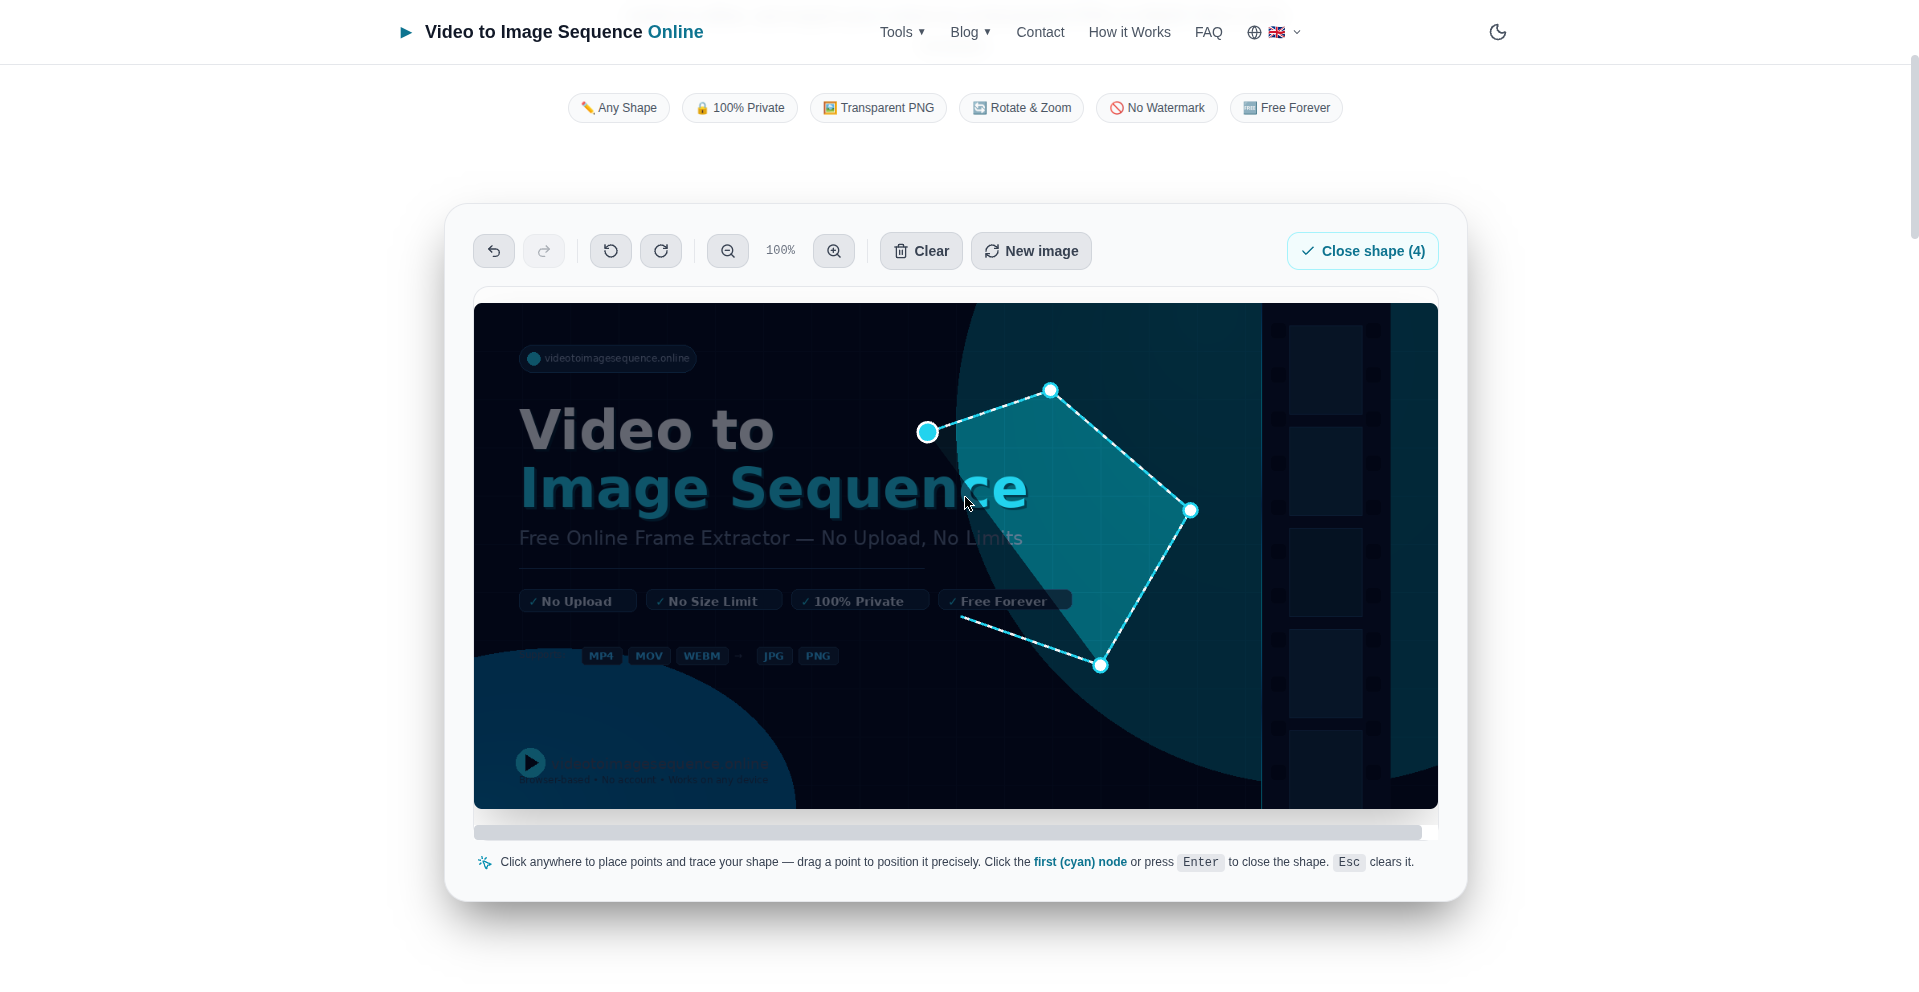Image resolution: width=1919 pixels, height=992 pixels.
Task: Click the 100% zoom level text
Action: 780,251
